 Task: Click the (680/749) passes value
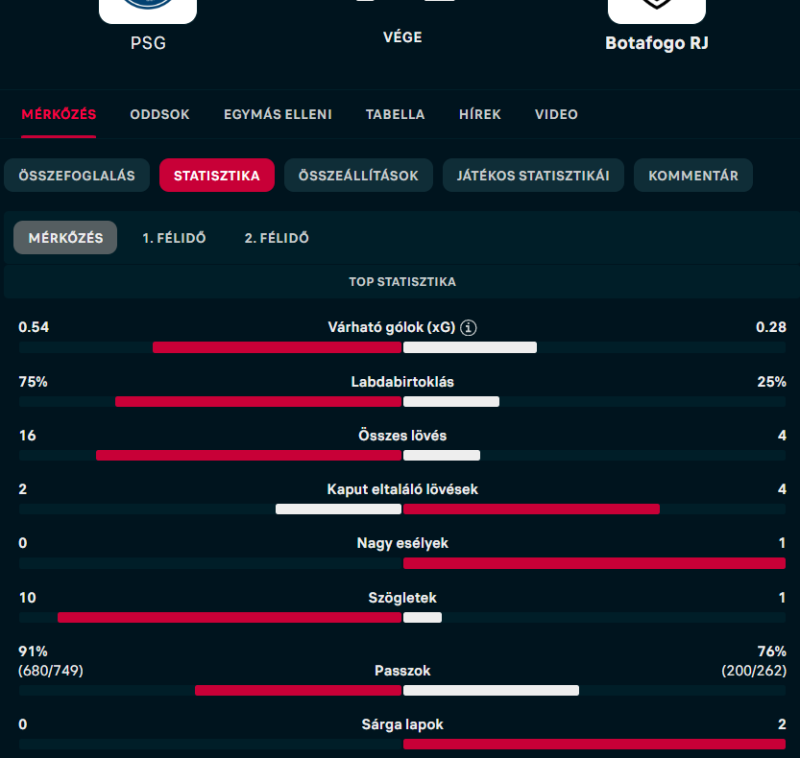tap(51, 670)
